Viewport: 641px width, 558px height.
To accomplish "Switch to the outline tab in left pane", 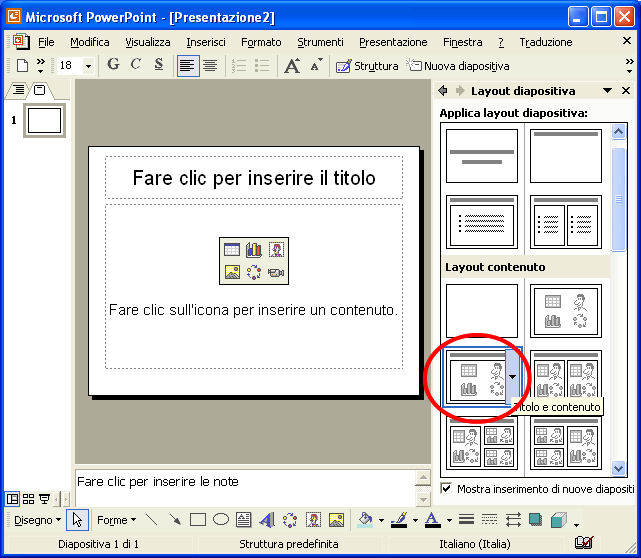I will point(18,90).
